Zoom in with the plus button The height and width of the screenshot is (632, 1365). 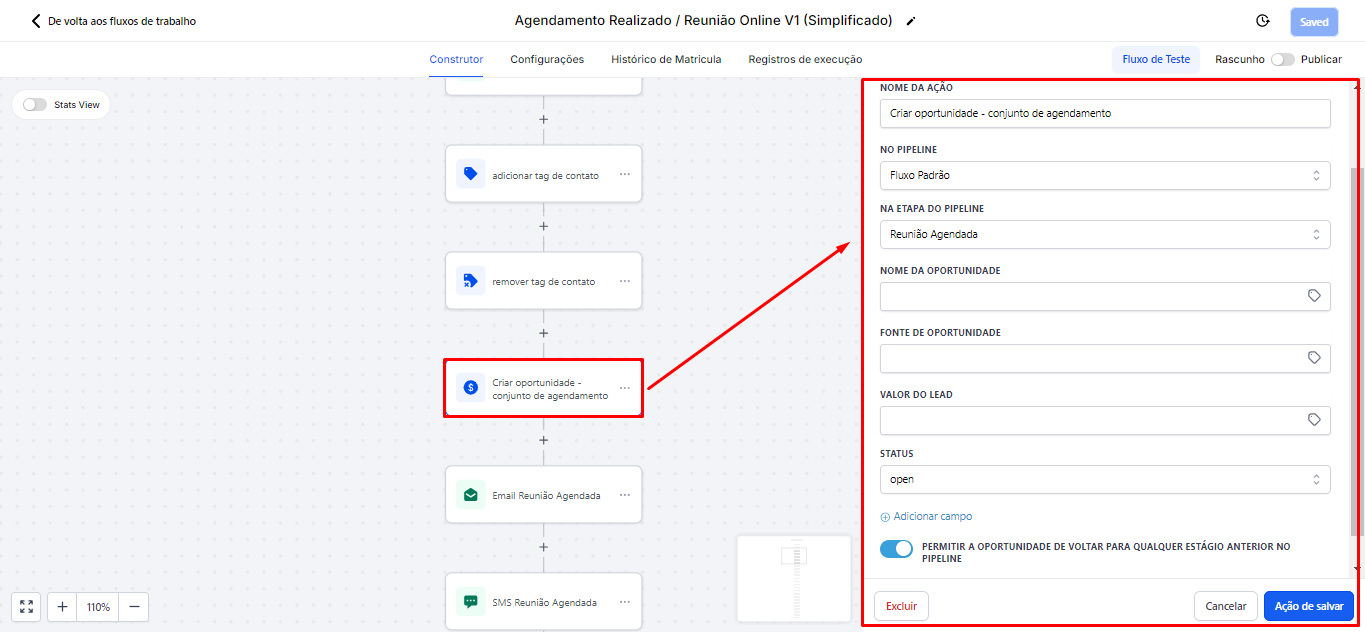[x=62, y=607]
